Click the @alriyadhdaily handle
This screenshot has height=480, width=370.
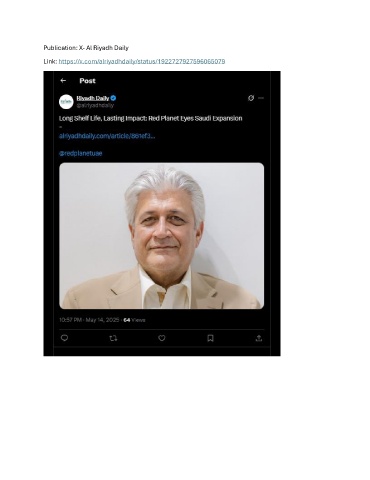pyautogui.click(x=95, y=105)
